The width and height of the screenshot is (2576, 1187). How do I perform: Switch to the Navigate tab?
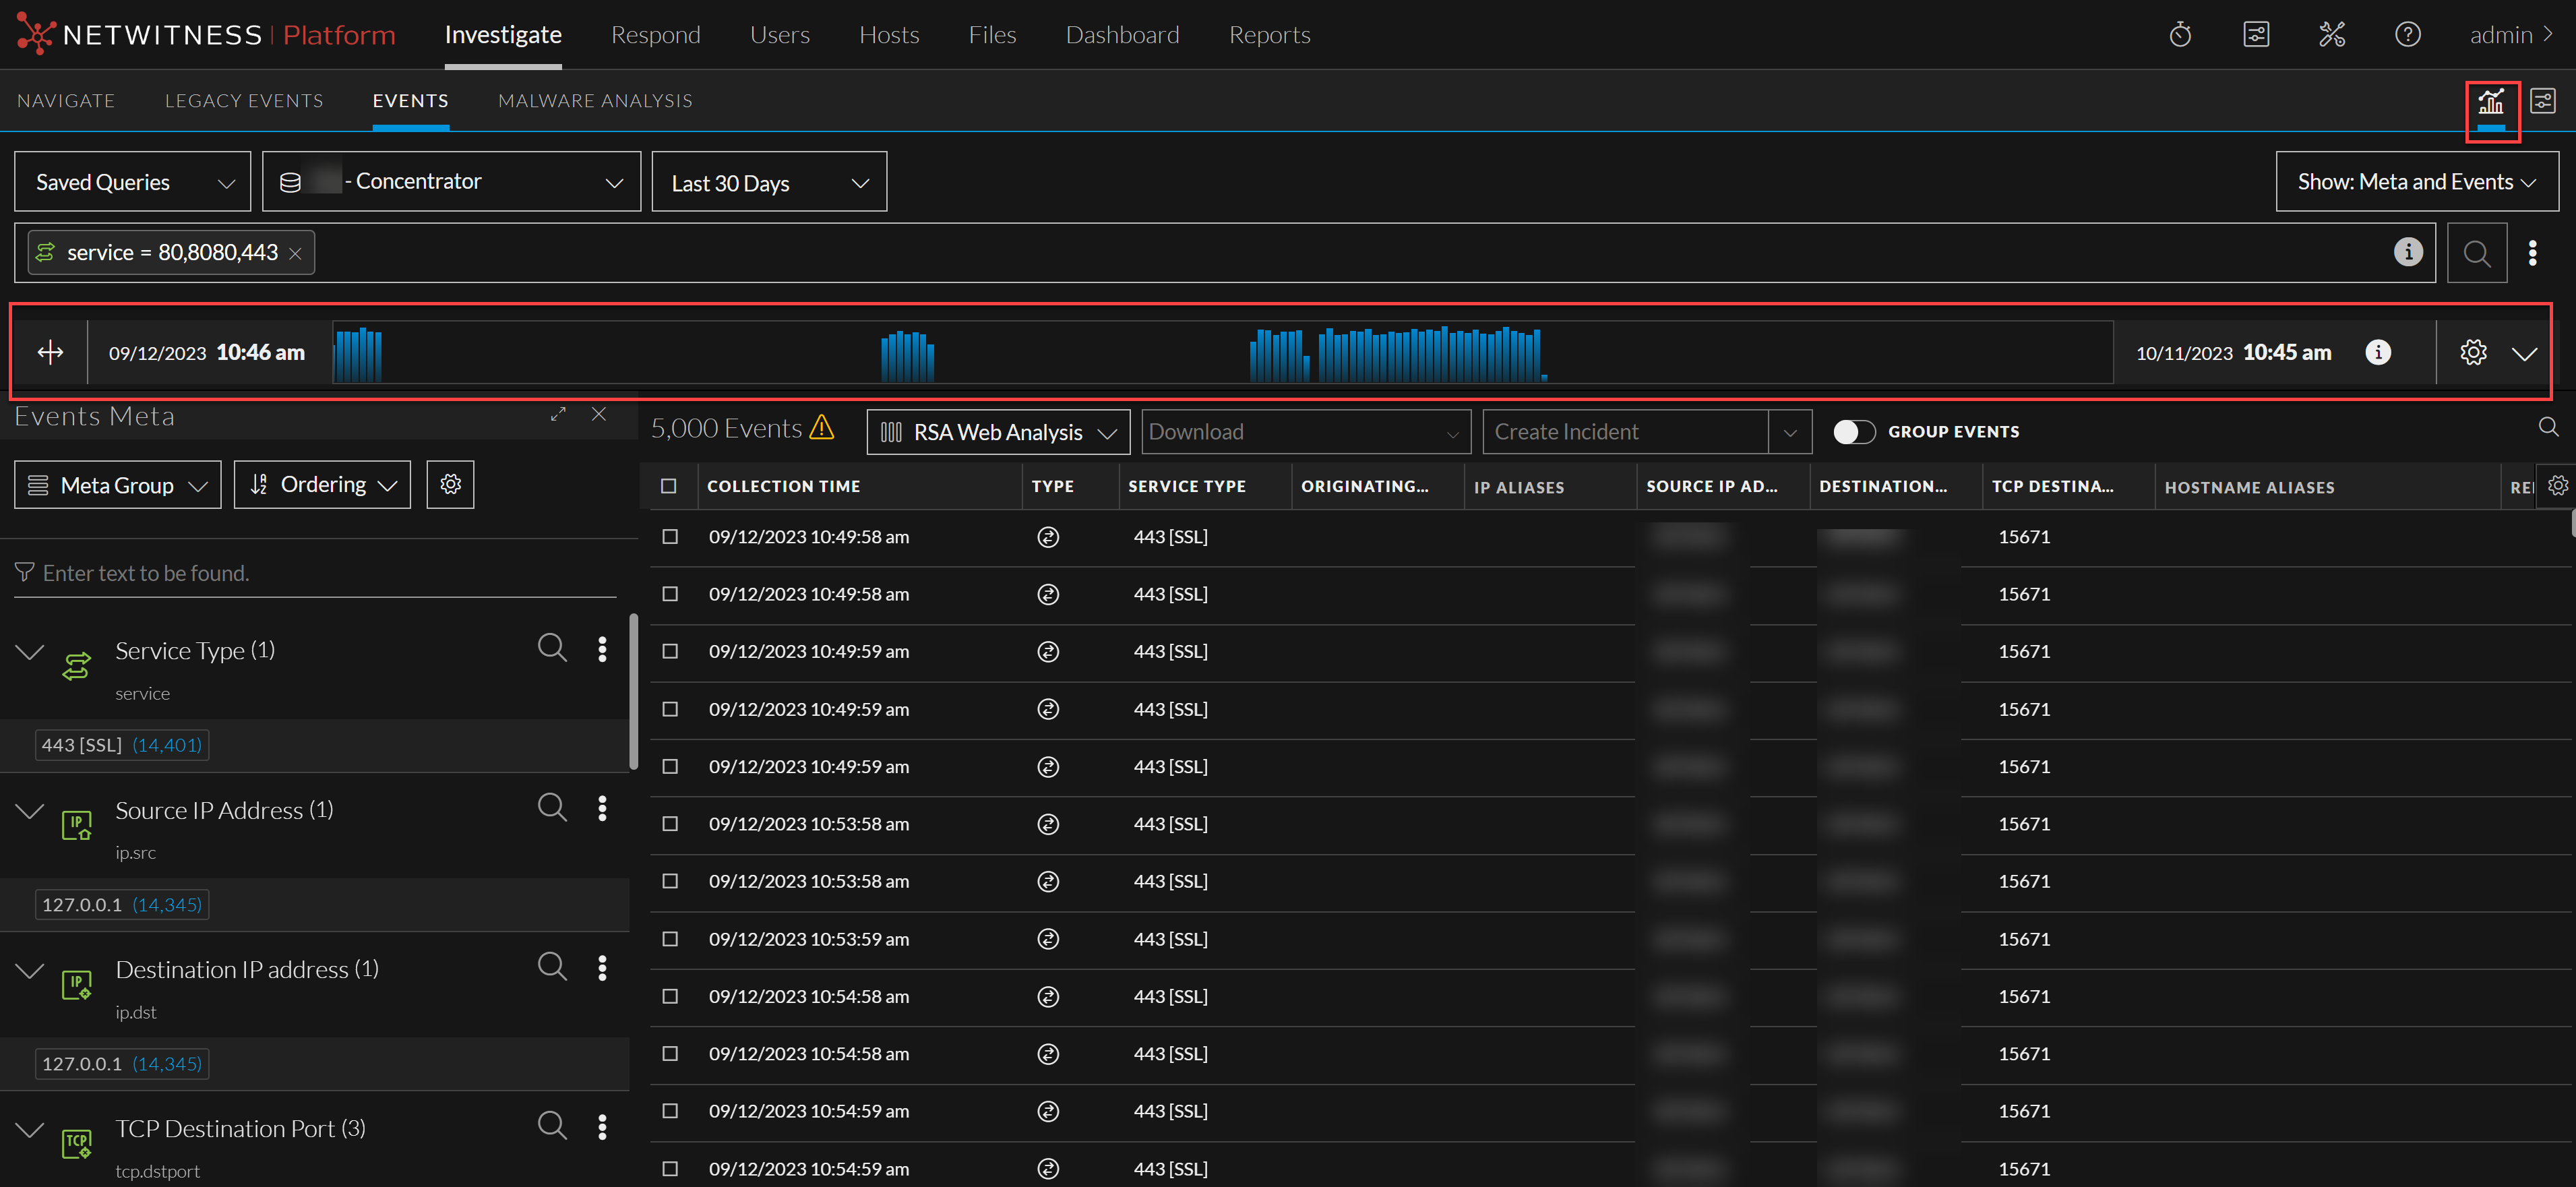point(66,101)
